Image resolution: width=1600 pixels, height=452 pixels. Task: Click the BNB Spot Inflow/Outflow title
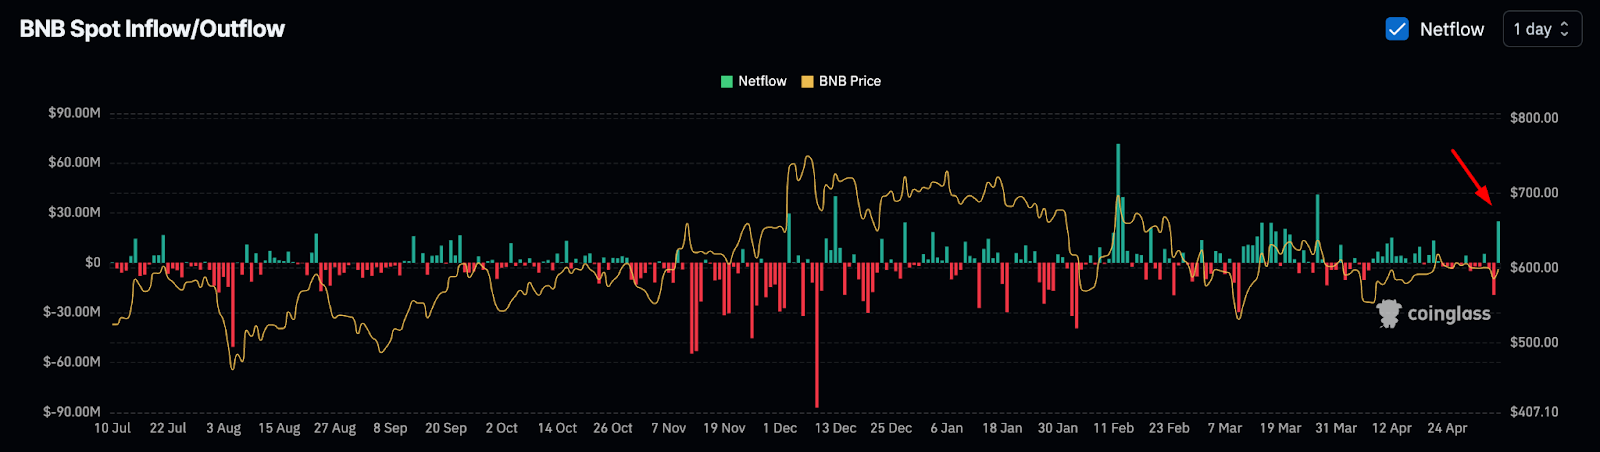pyautogui.click(x=152, y=29)
